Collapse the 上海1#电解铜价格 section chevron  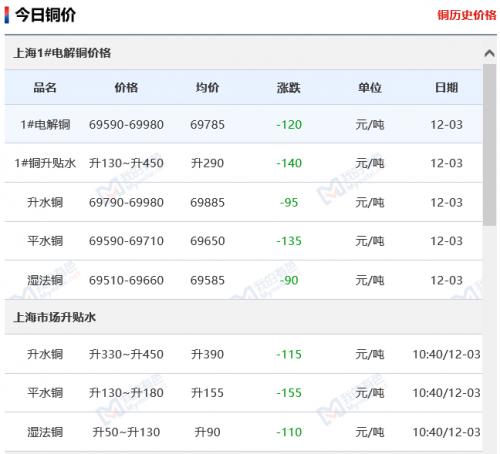pos(489,53)
